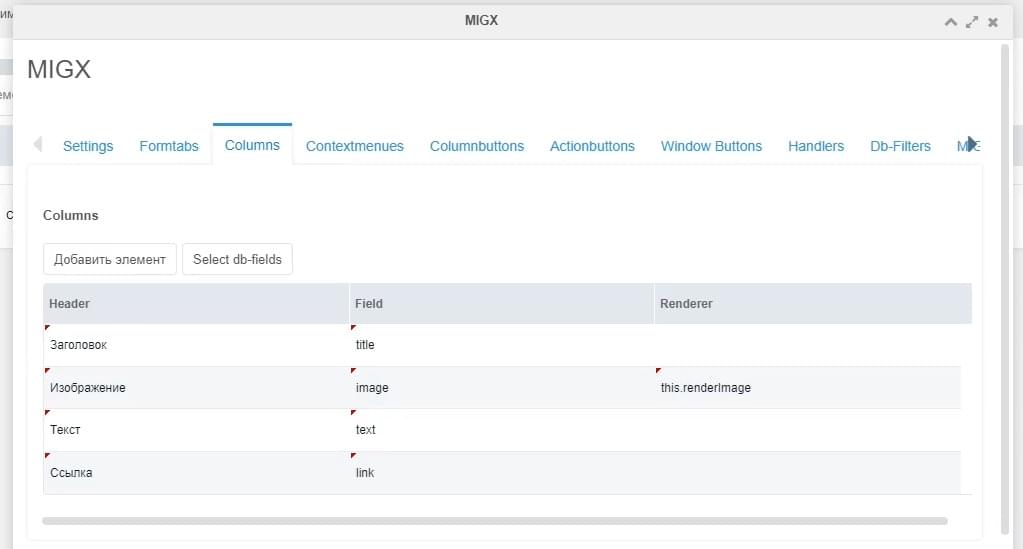The height and width of the screenshot is (549, 1023).
Task: Select the image field cell
Action: click(501, 388)
